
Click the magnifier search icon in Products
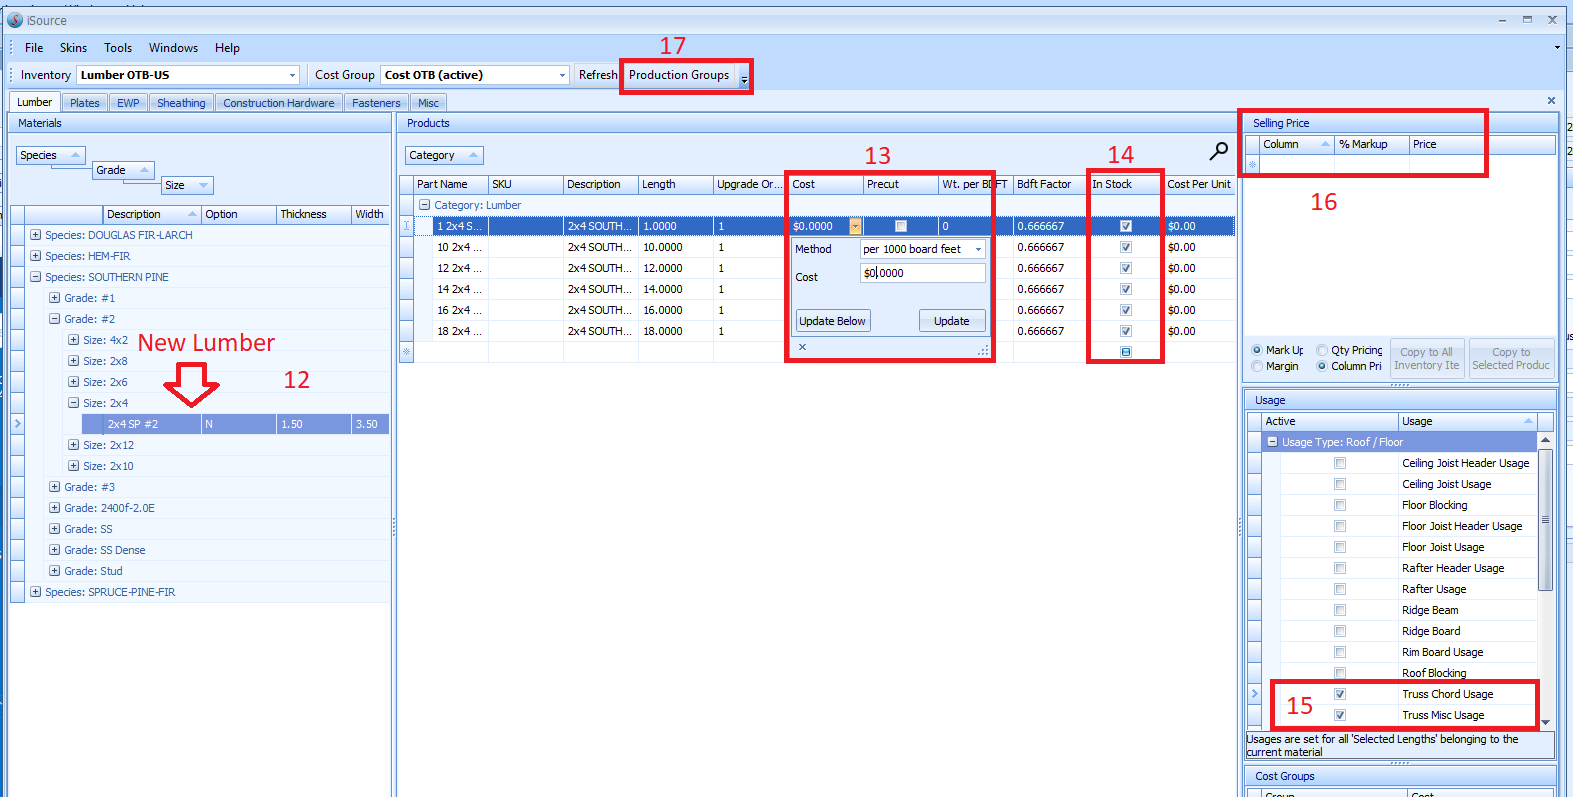(x=1218, y=151)
